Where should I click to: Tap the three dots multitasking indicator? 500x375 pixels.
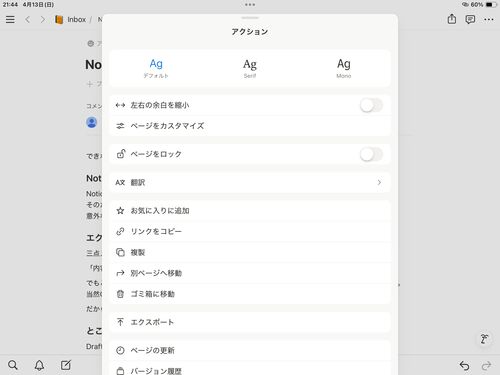[x=250, y=5]
